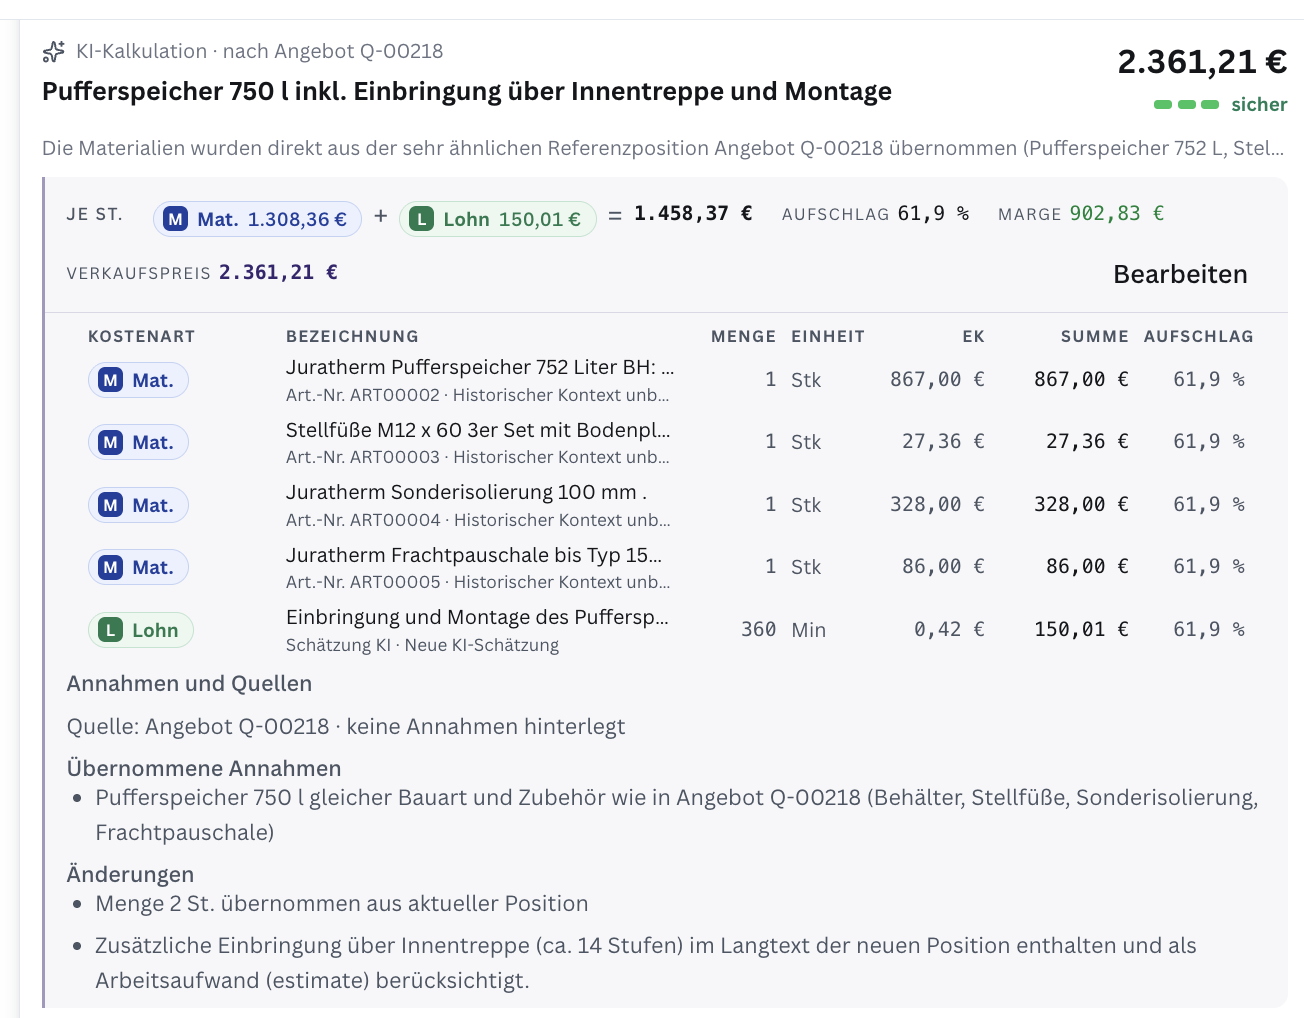Click the Annahmen und Quellen heading
Image resolution: width=1304 pixels, height=1018 pixels.
(x=189, y=684)
